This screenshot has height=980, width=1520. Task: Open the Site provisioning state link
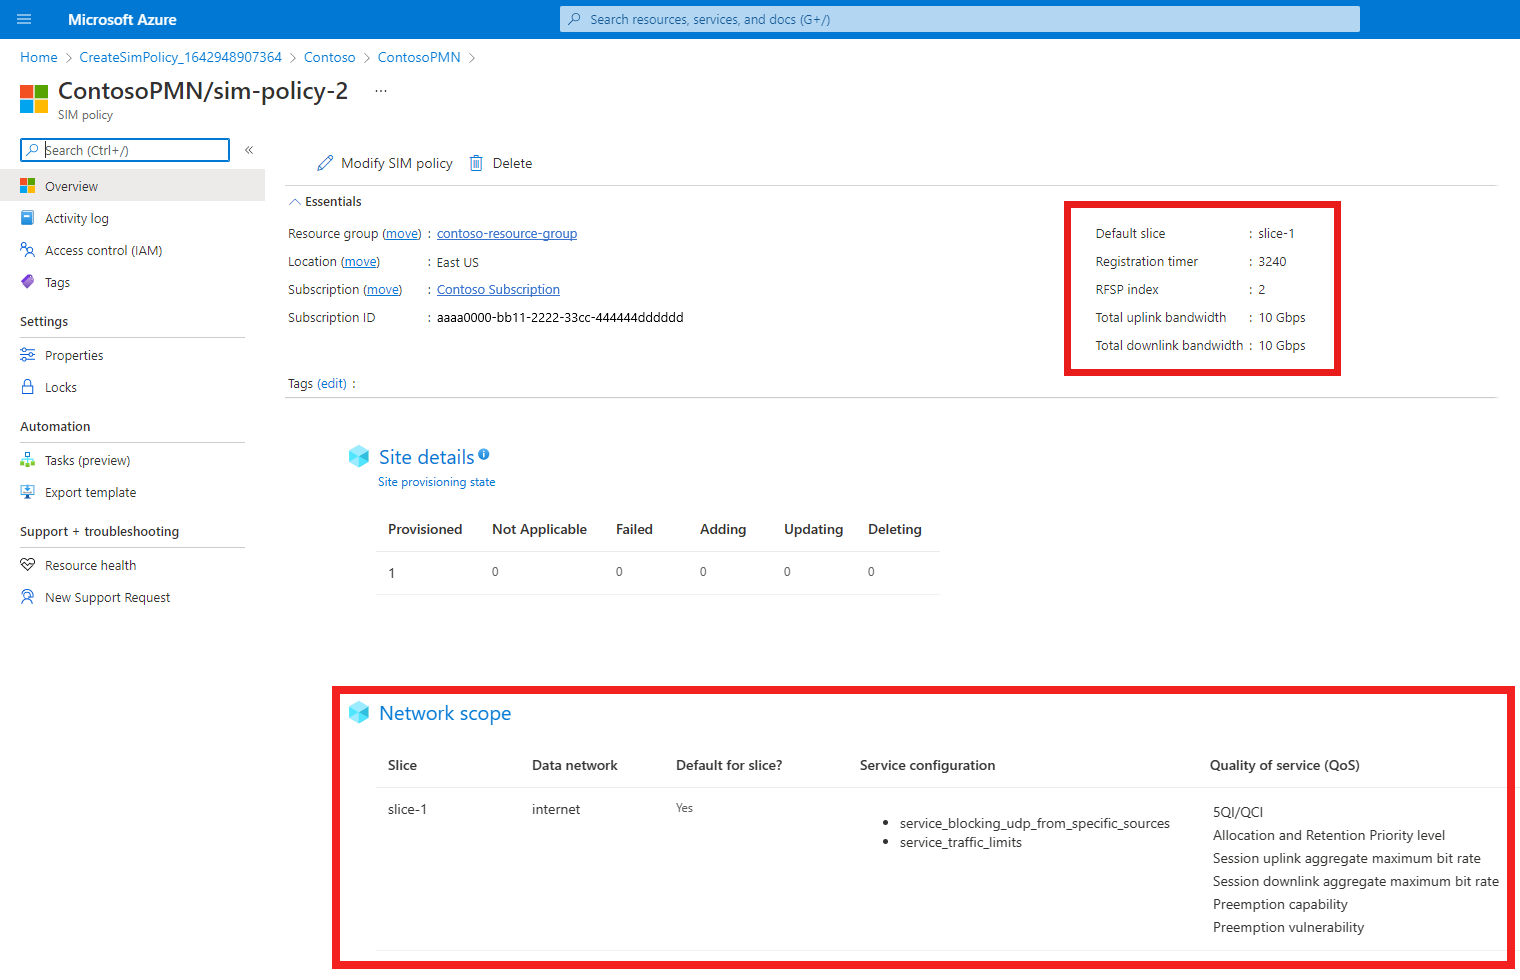[x=437, y=482]
